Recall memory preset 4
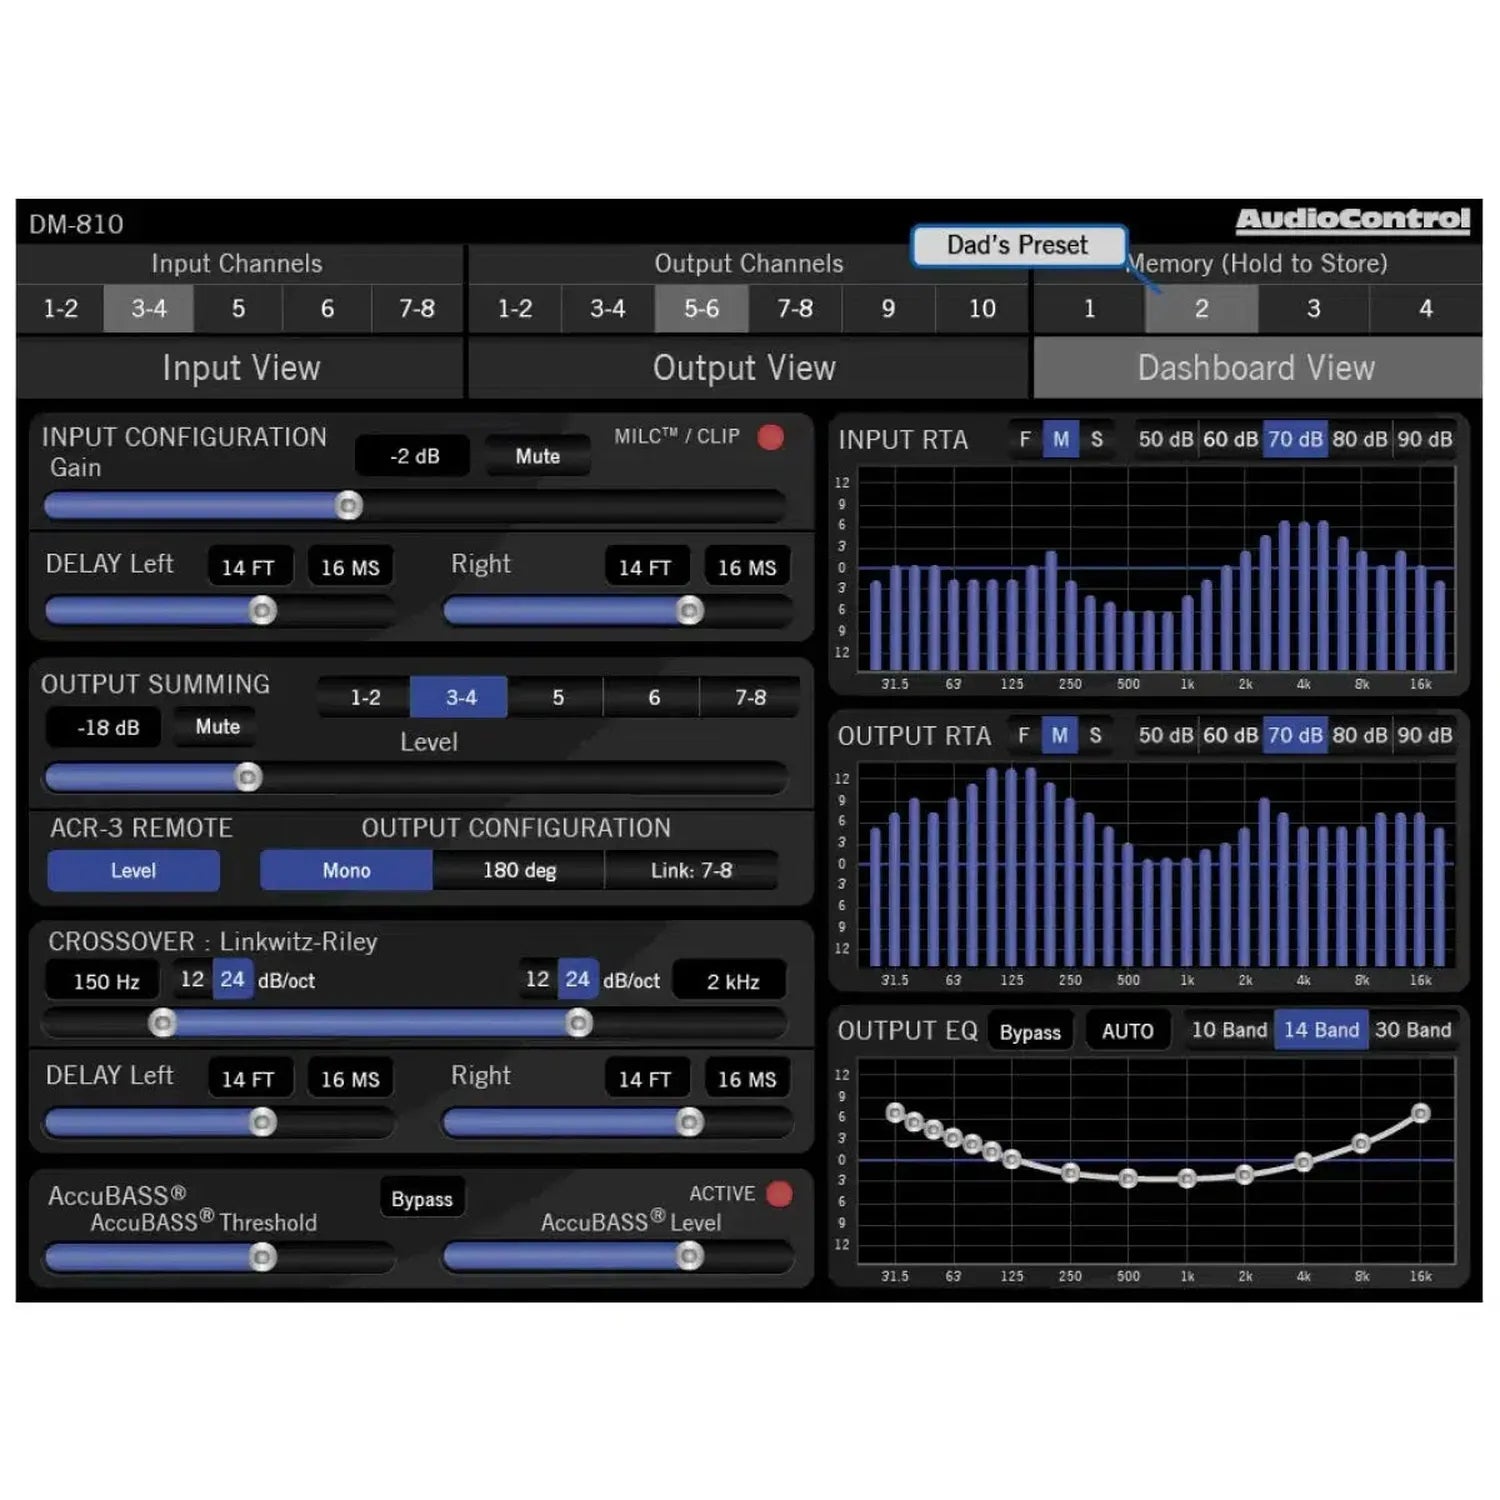The image size is (1500, 1500). tap(1424, 309)
